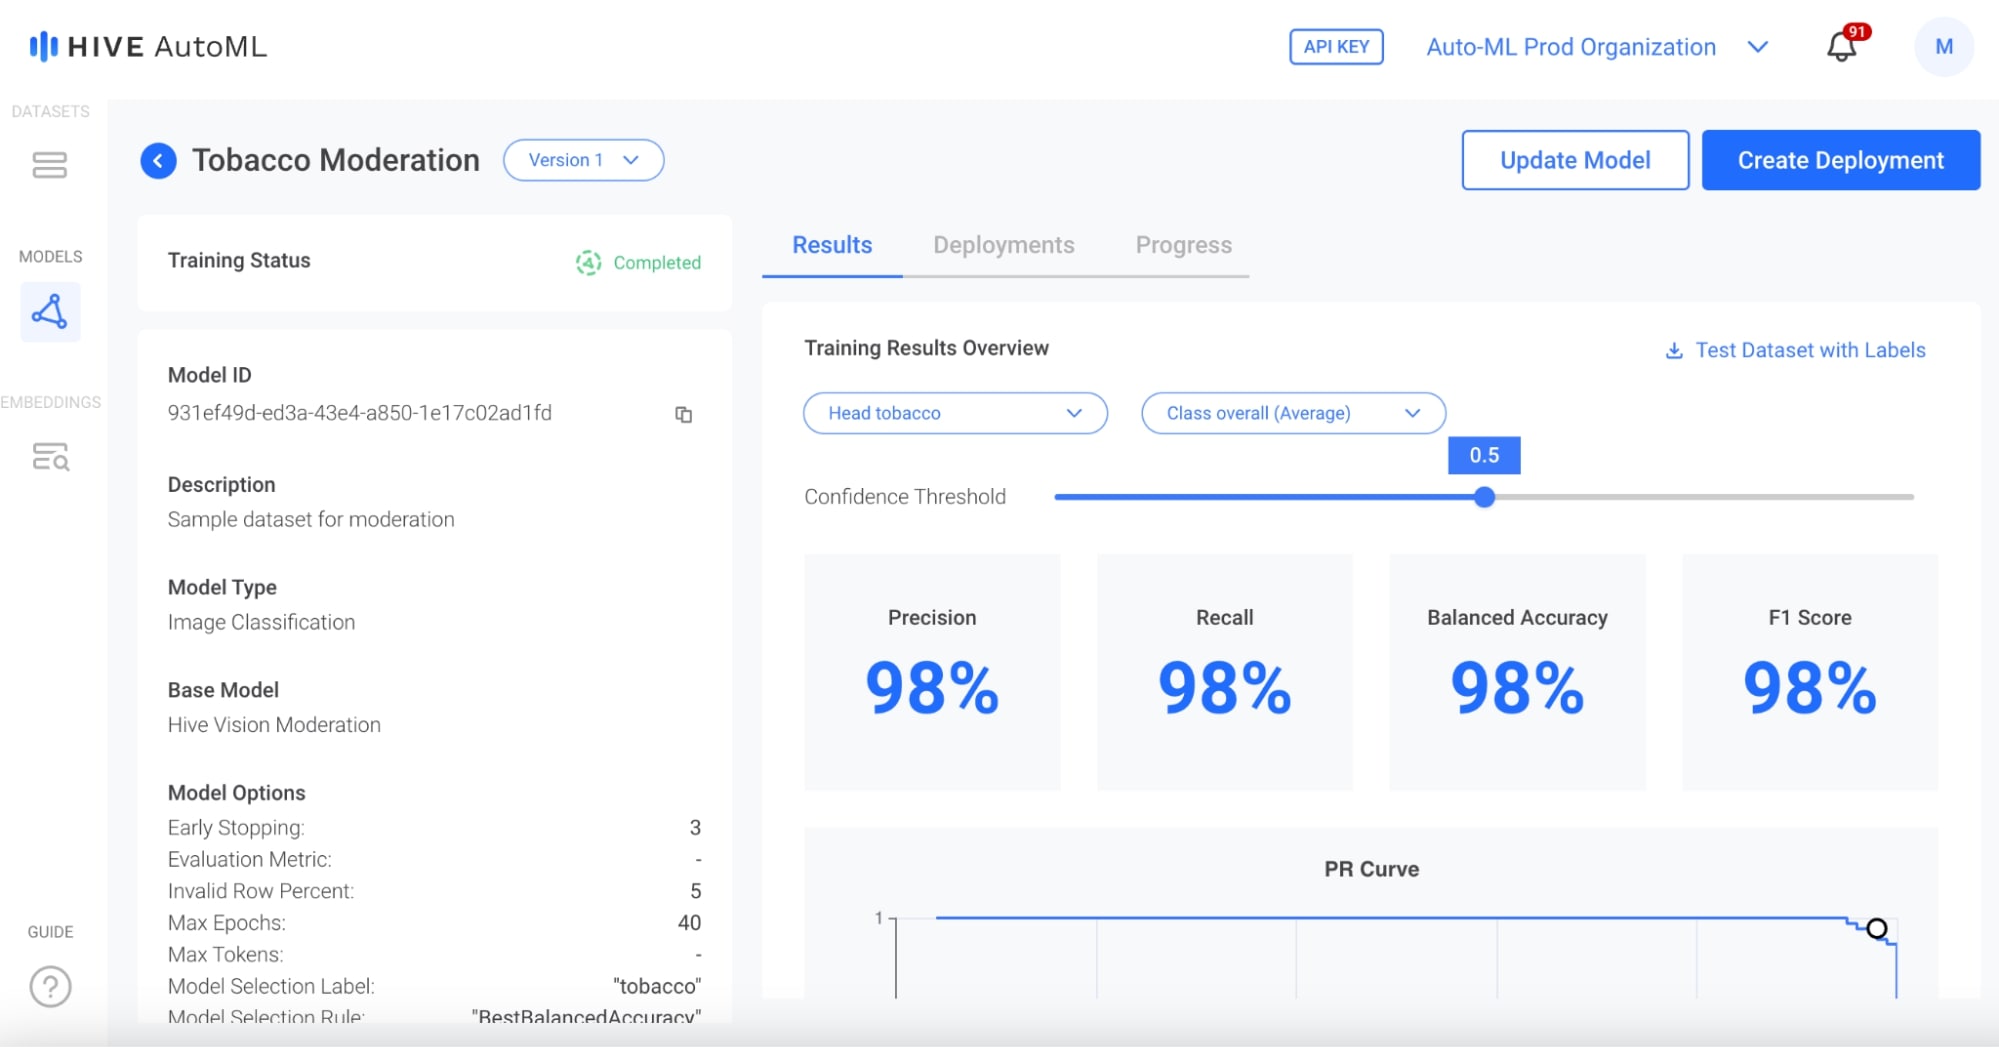Click the API KEY button
Screen dimensions: 1999x1048
click(x=1337, y=47)
